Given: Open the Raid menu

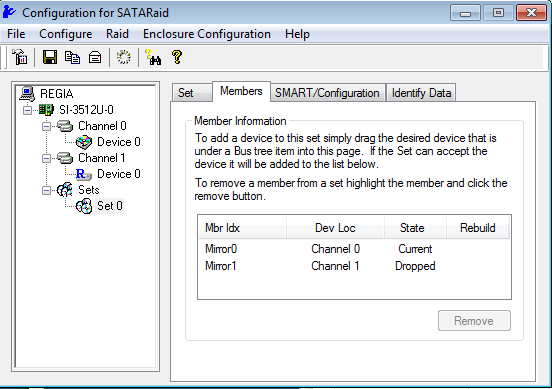Looking at the screenshot, I should click(117, 34).
